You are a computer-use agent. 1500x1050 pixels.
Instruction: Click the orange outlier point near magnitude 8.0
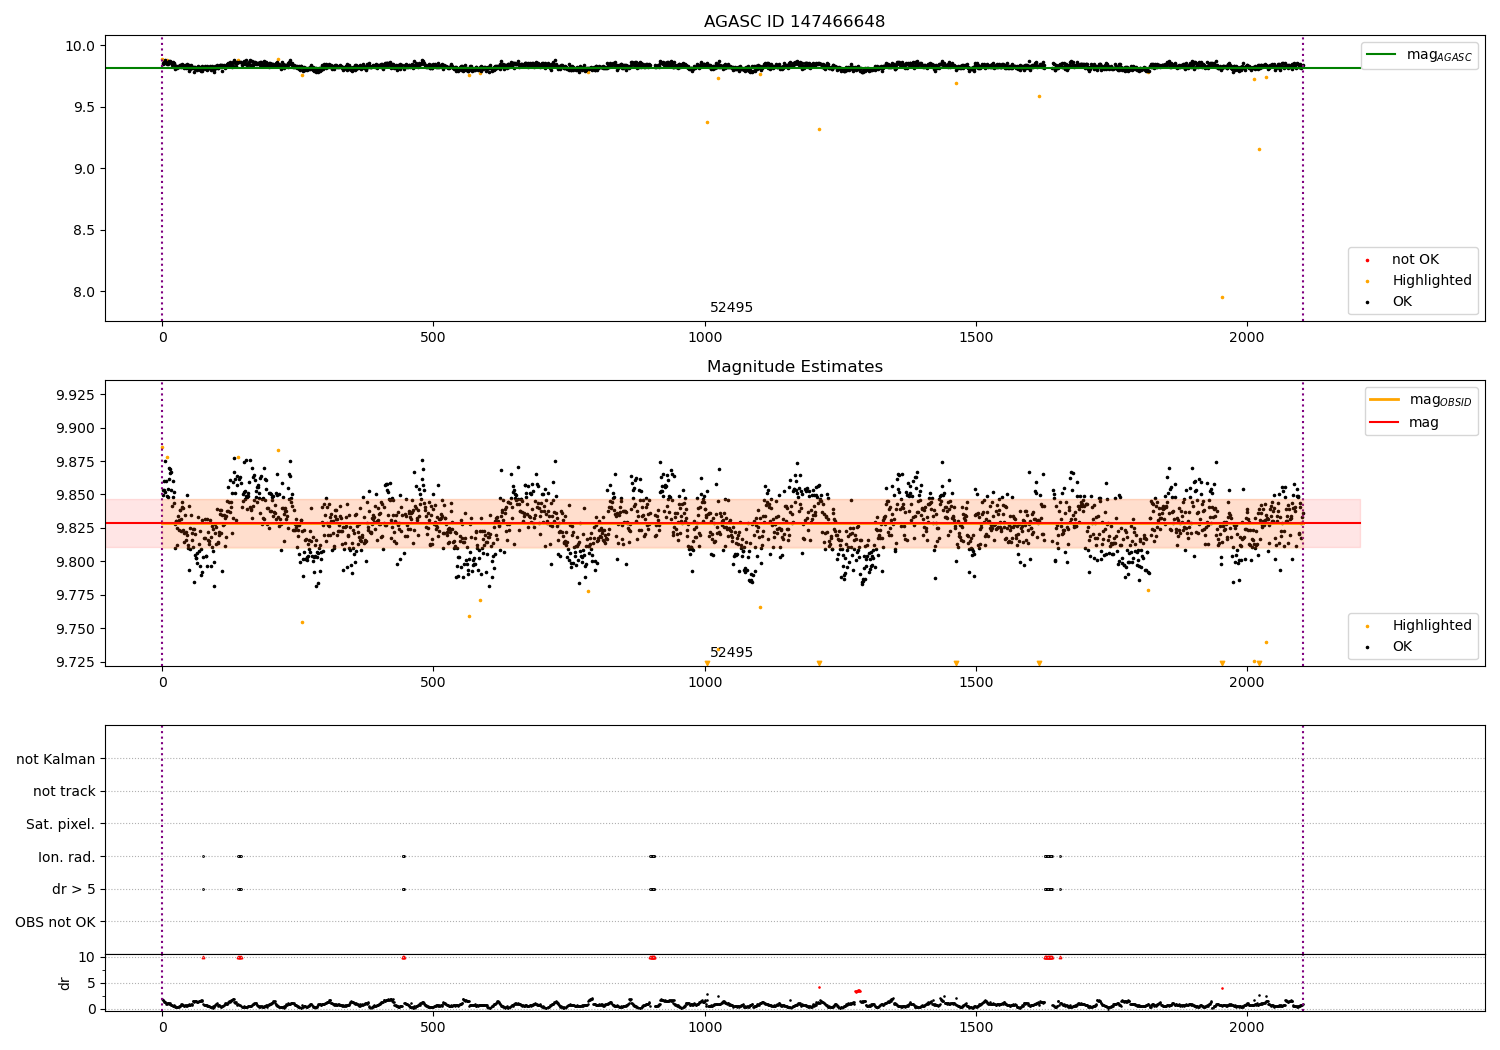1222,297
